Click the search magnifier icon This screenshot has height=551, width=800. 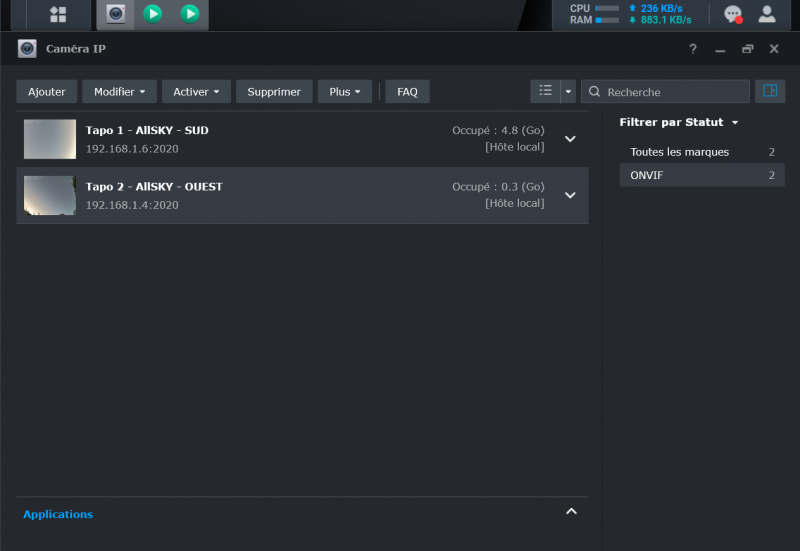594,92
